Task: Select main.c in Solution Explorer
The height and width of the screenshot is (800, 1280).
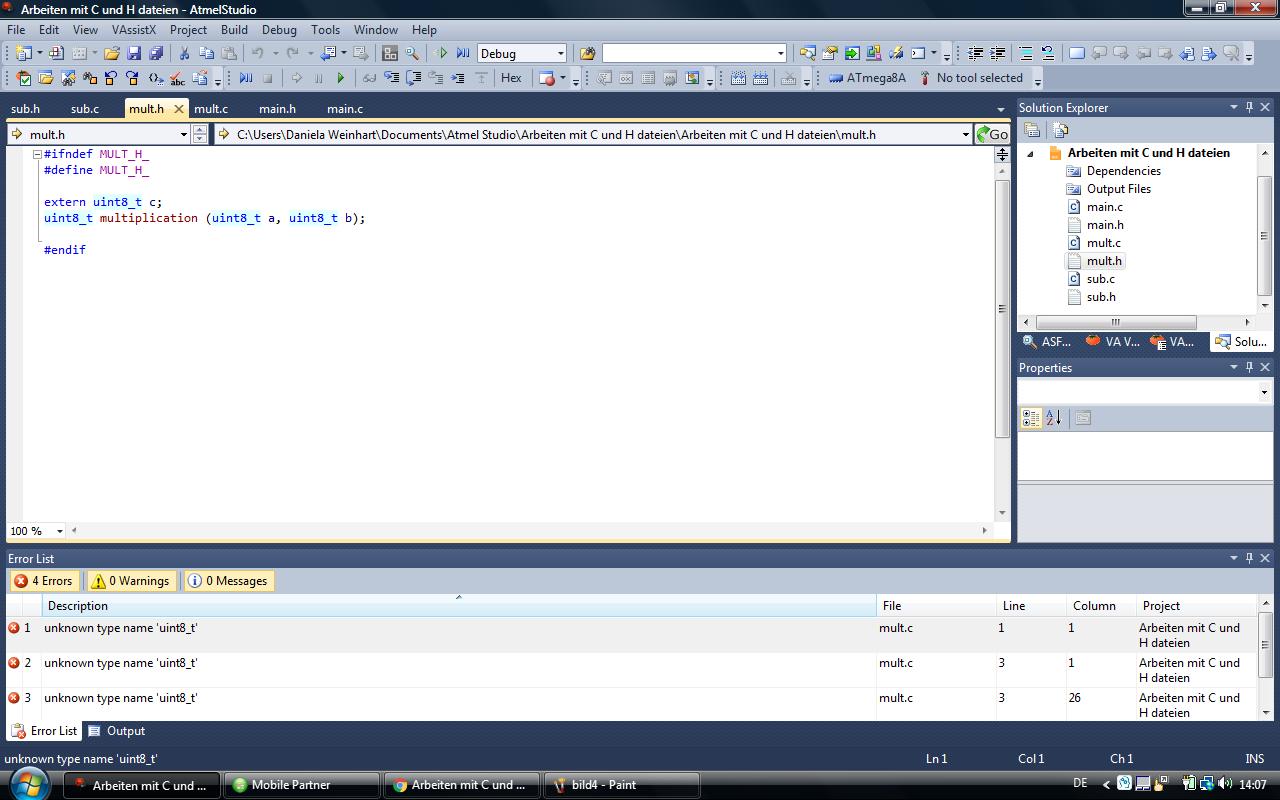Action: pos(1104,207)
